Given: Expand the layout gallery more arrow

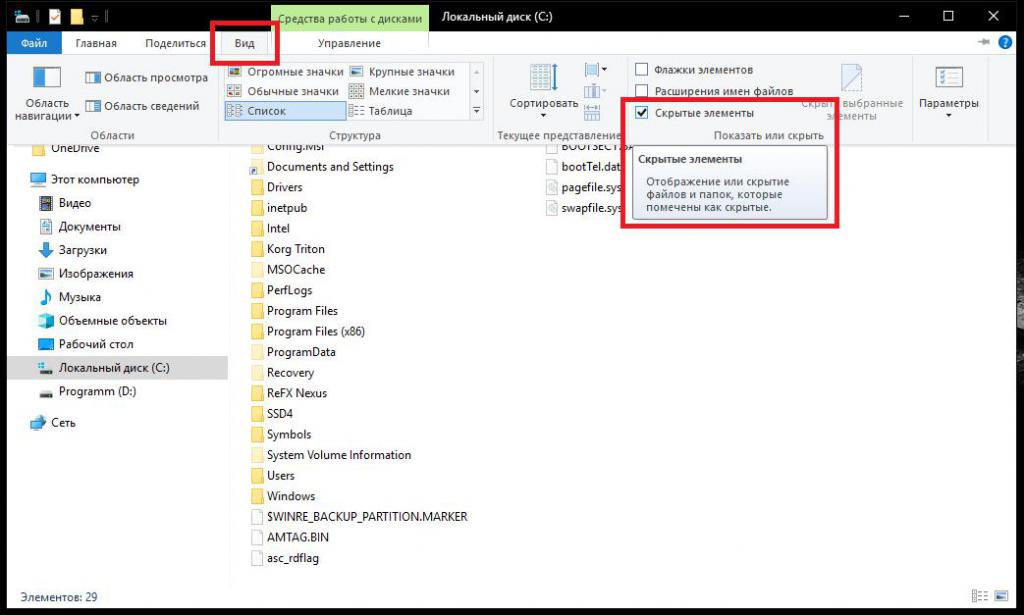Looking at the screenshot, I should click(477, 111).
